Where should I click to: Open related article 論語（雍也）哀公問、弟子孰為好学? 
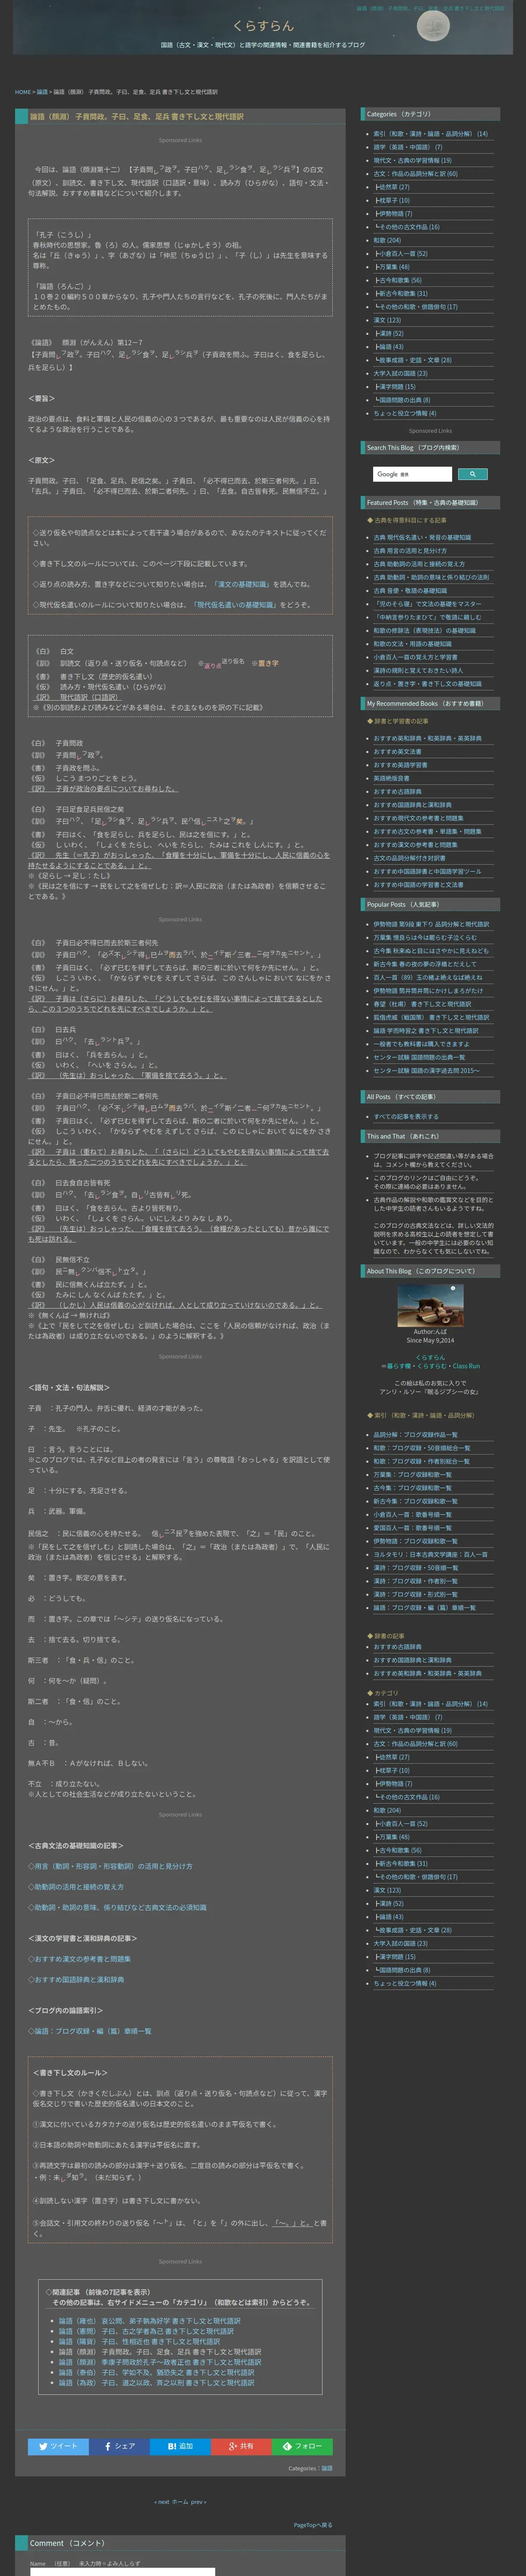149,2321
